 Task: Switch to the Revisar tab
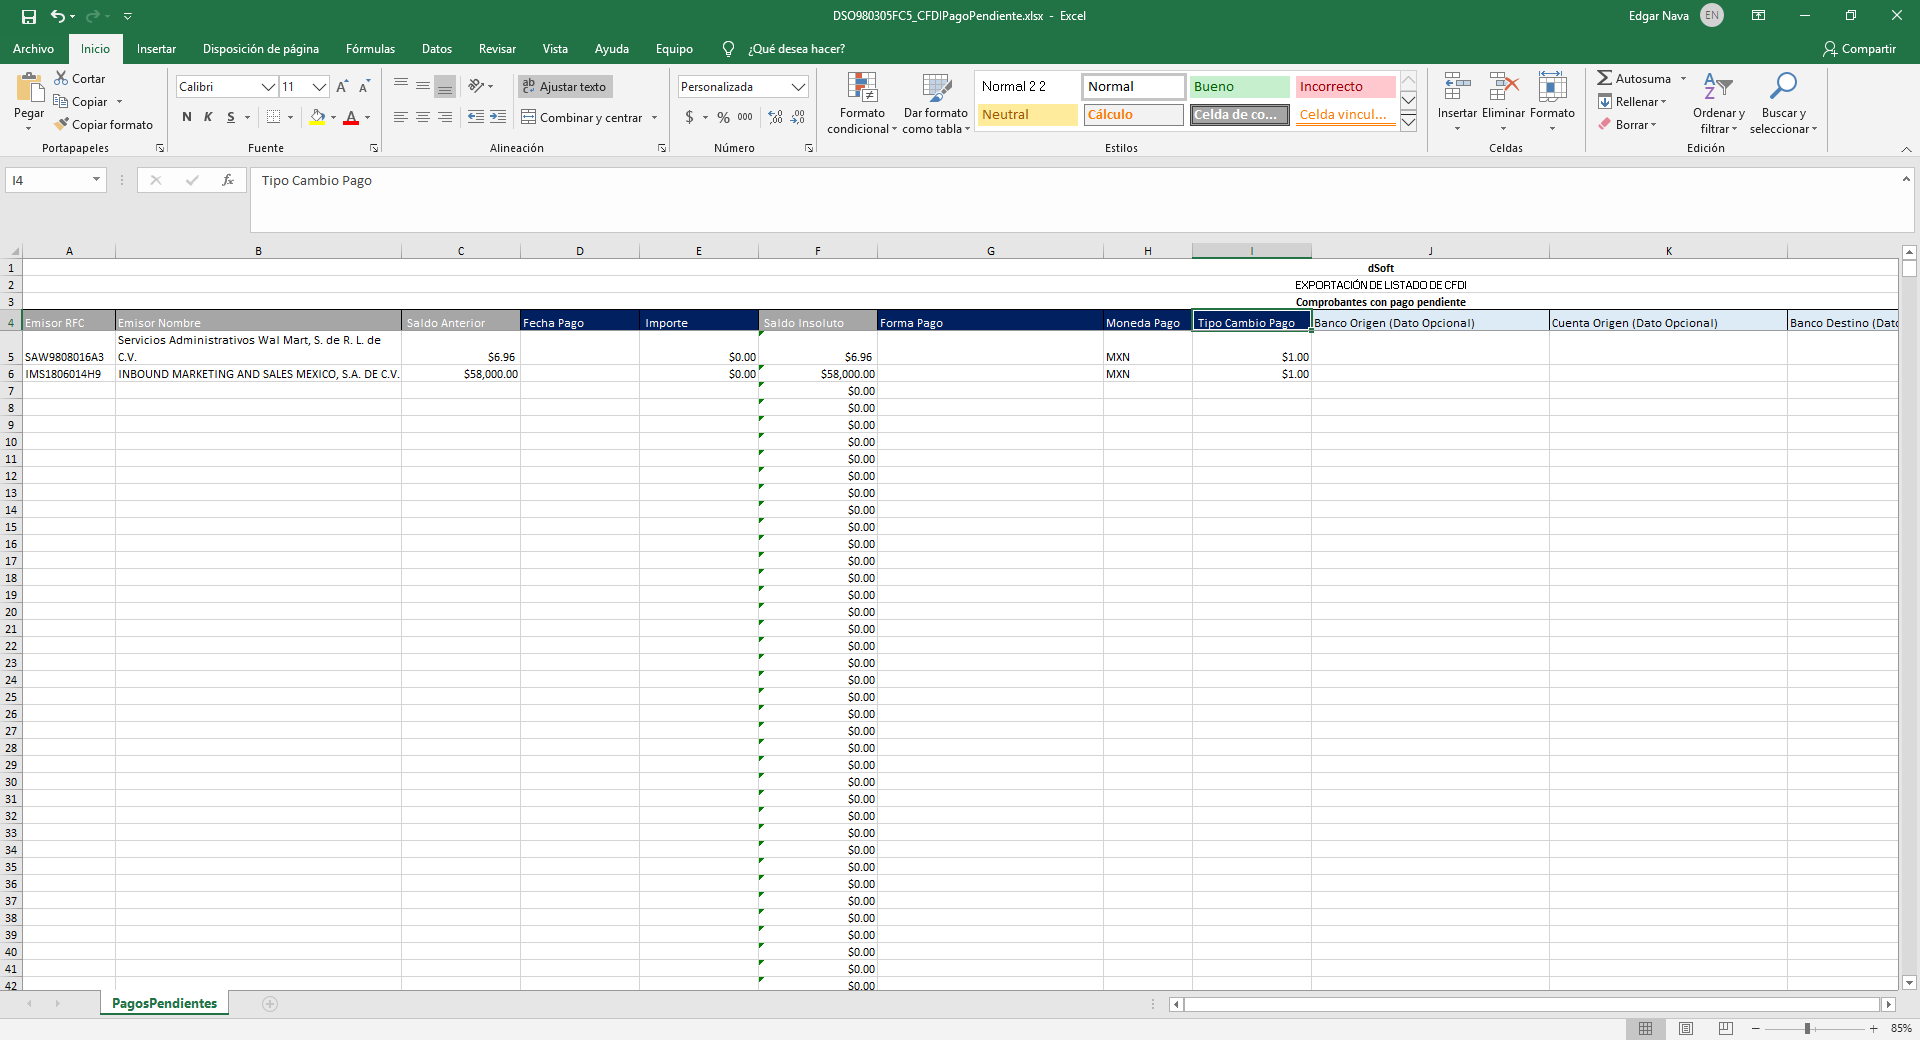click(497, 49)
